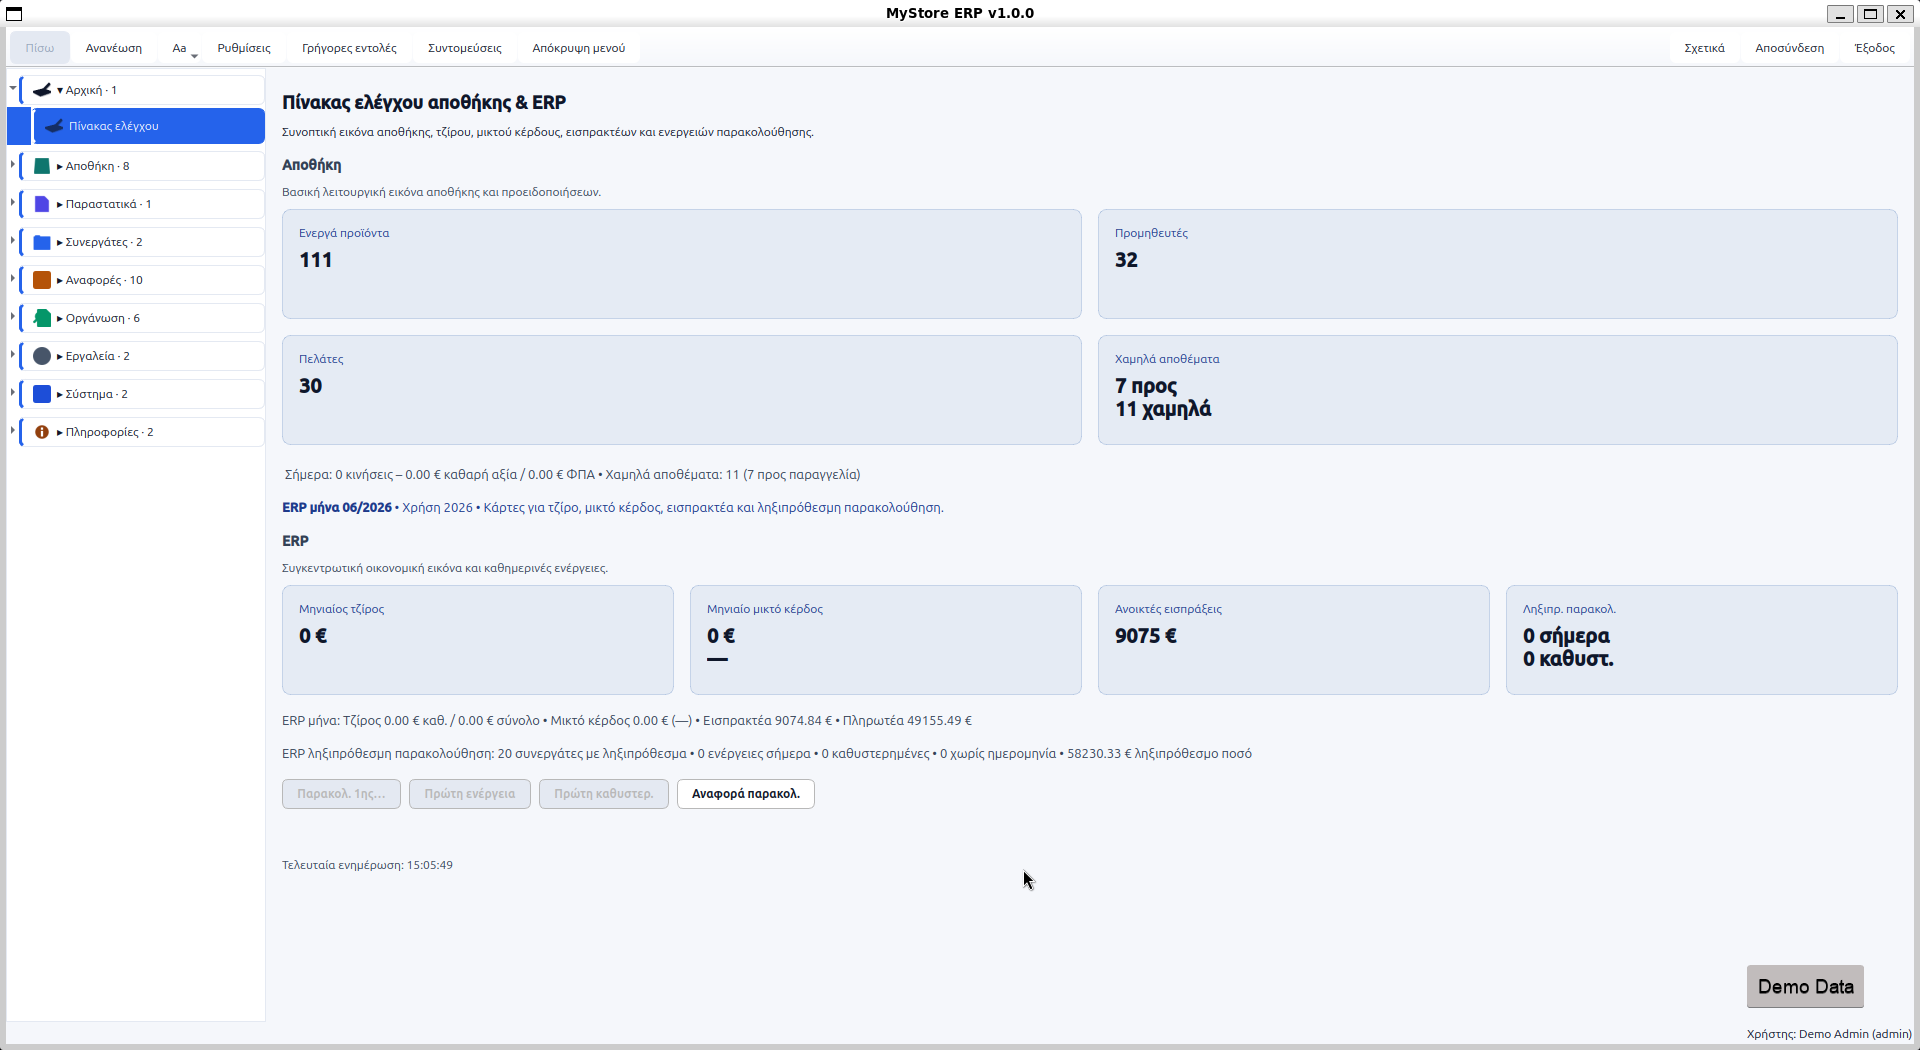Click the ERP μήνα 06/2026 text
The width and height of the screenshot is (1920, 1050).
(337, 508)
